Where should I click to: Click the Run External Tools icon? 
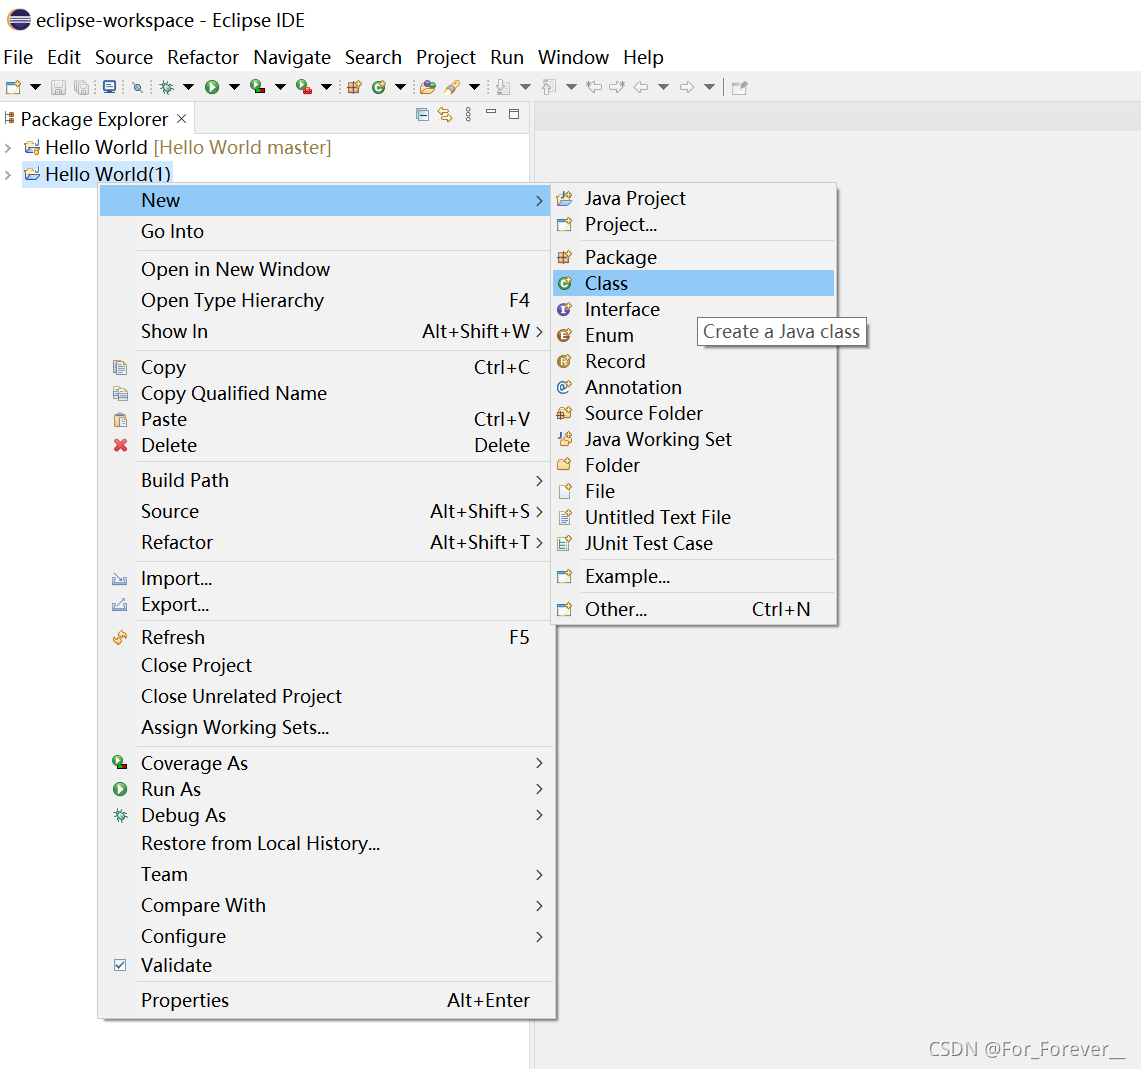(304, 87)
